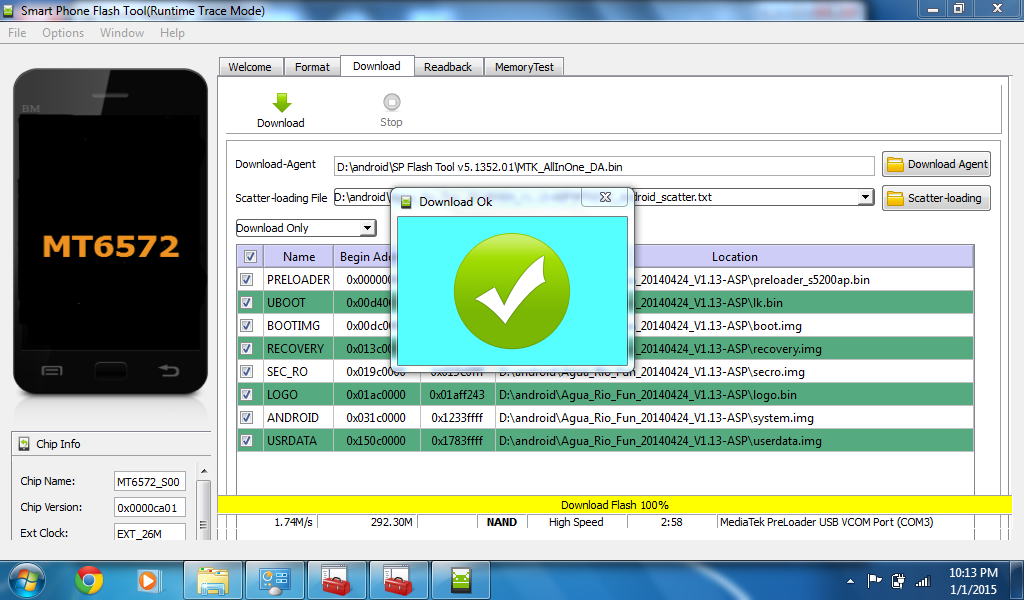
Task: Click the first red toolbox taskbar icon
Action: tap(336, 580)
